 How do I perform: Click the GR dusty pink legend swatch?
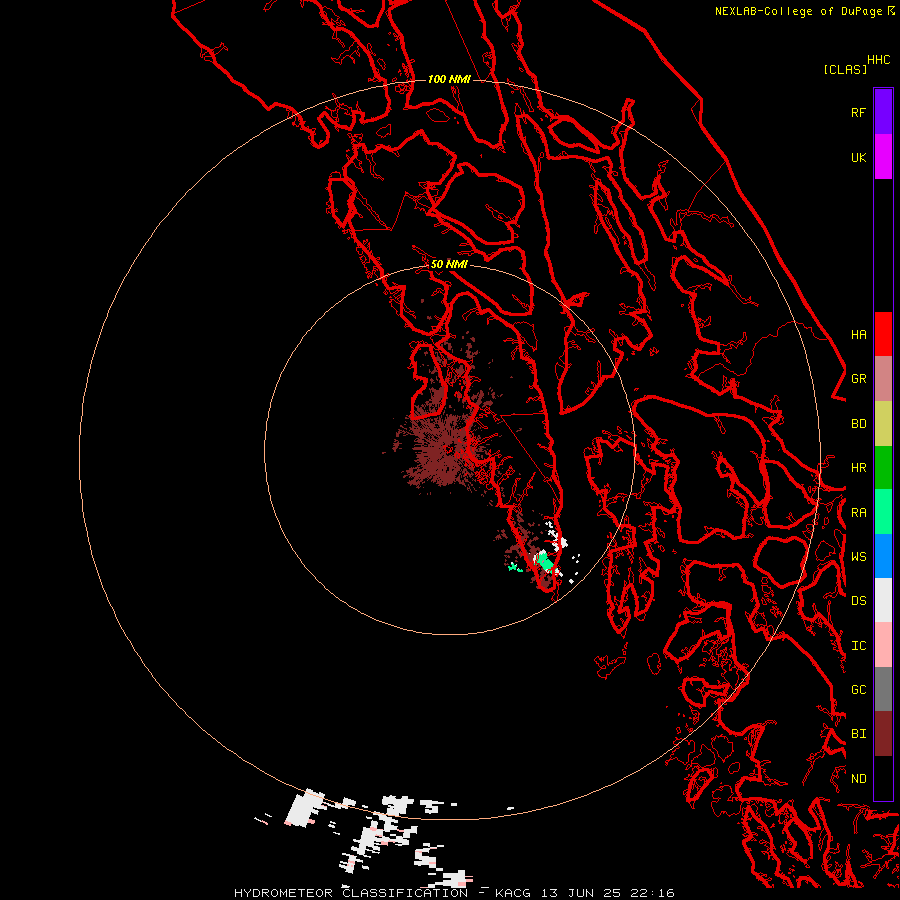[883, 379]
